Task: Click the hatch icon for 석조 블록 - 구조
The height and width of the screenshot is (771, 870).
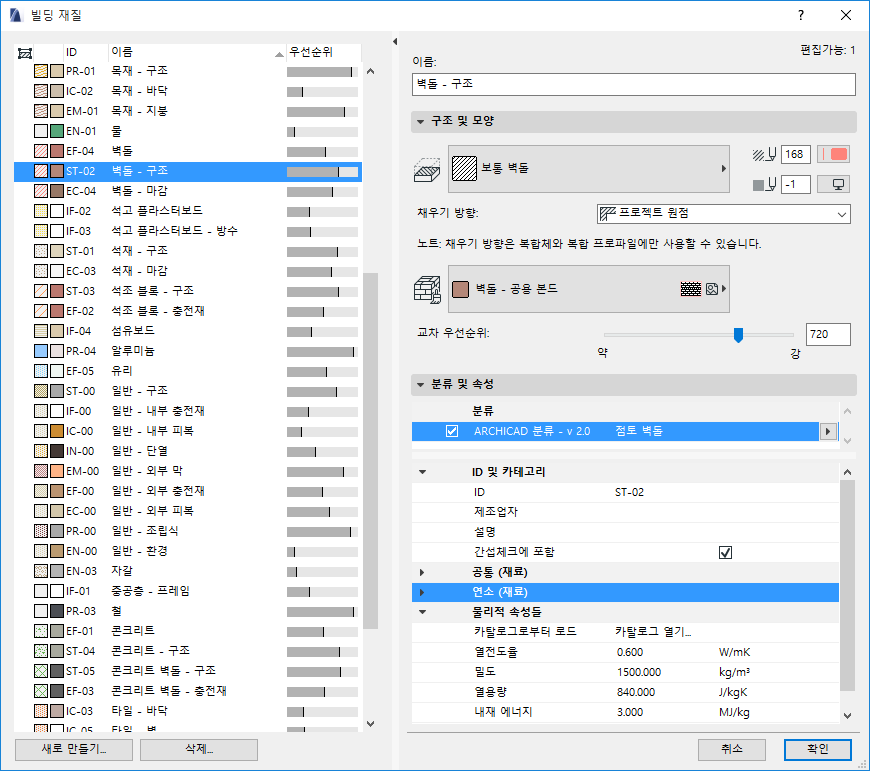Action: click(x=41, y=291)
